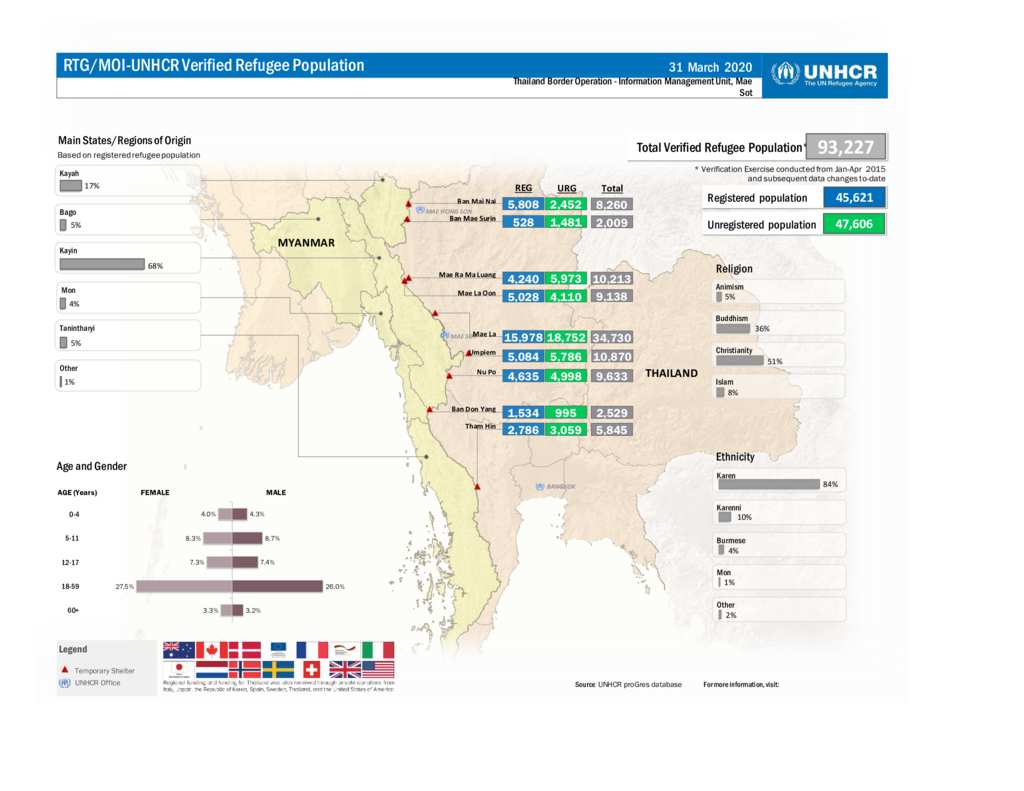Image resolution: width=1024 pixels, height=791 pixels.
Task: Click the United States flag icon
Action: point(376,670)
